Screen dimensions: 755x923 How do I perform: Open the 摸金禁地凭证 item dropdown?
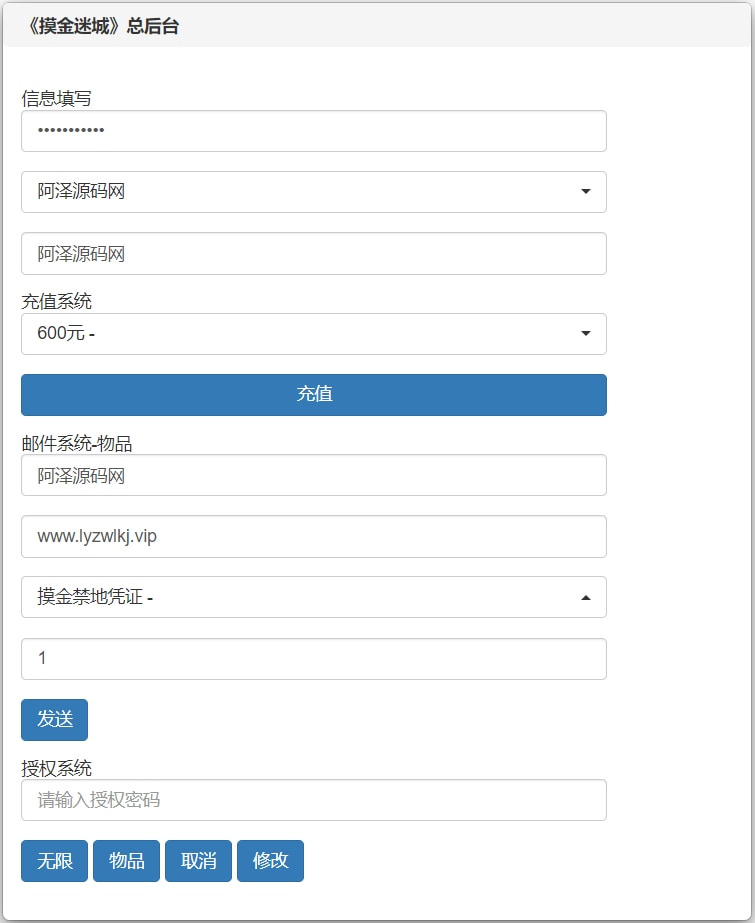[300, 598]
